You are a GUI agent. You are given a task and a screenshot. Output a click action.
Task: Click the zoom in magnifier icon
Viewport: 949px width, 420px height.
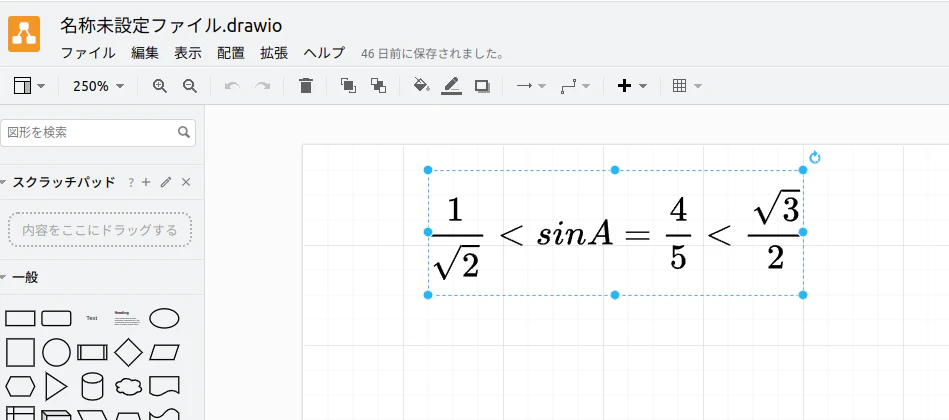click(x=160, y=86)
